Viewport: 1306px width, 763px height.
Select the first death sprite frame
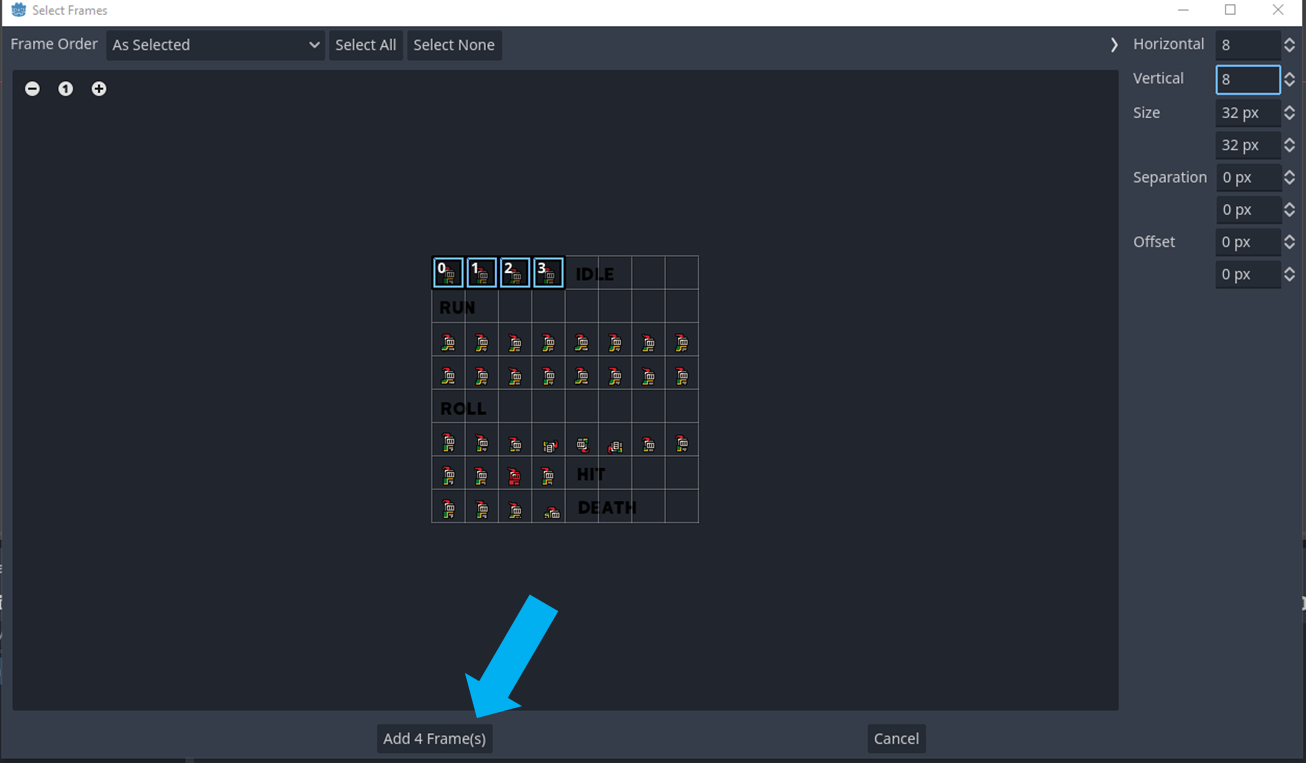tap(448, 506)
